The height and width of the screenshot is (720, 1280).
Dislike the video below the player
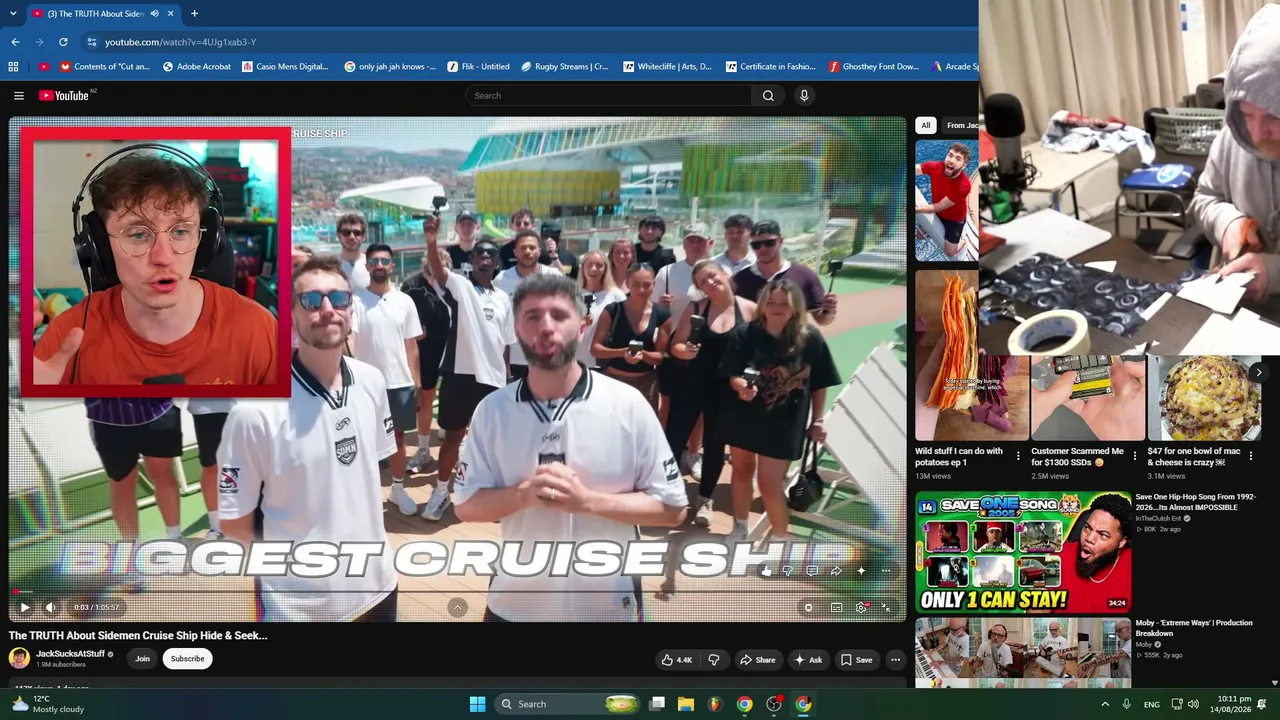pyautogui.click(x=714, y=660)
